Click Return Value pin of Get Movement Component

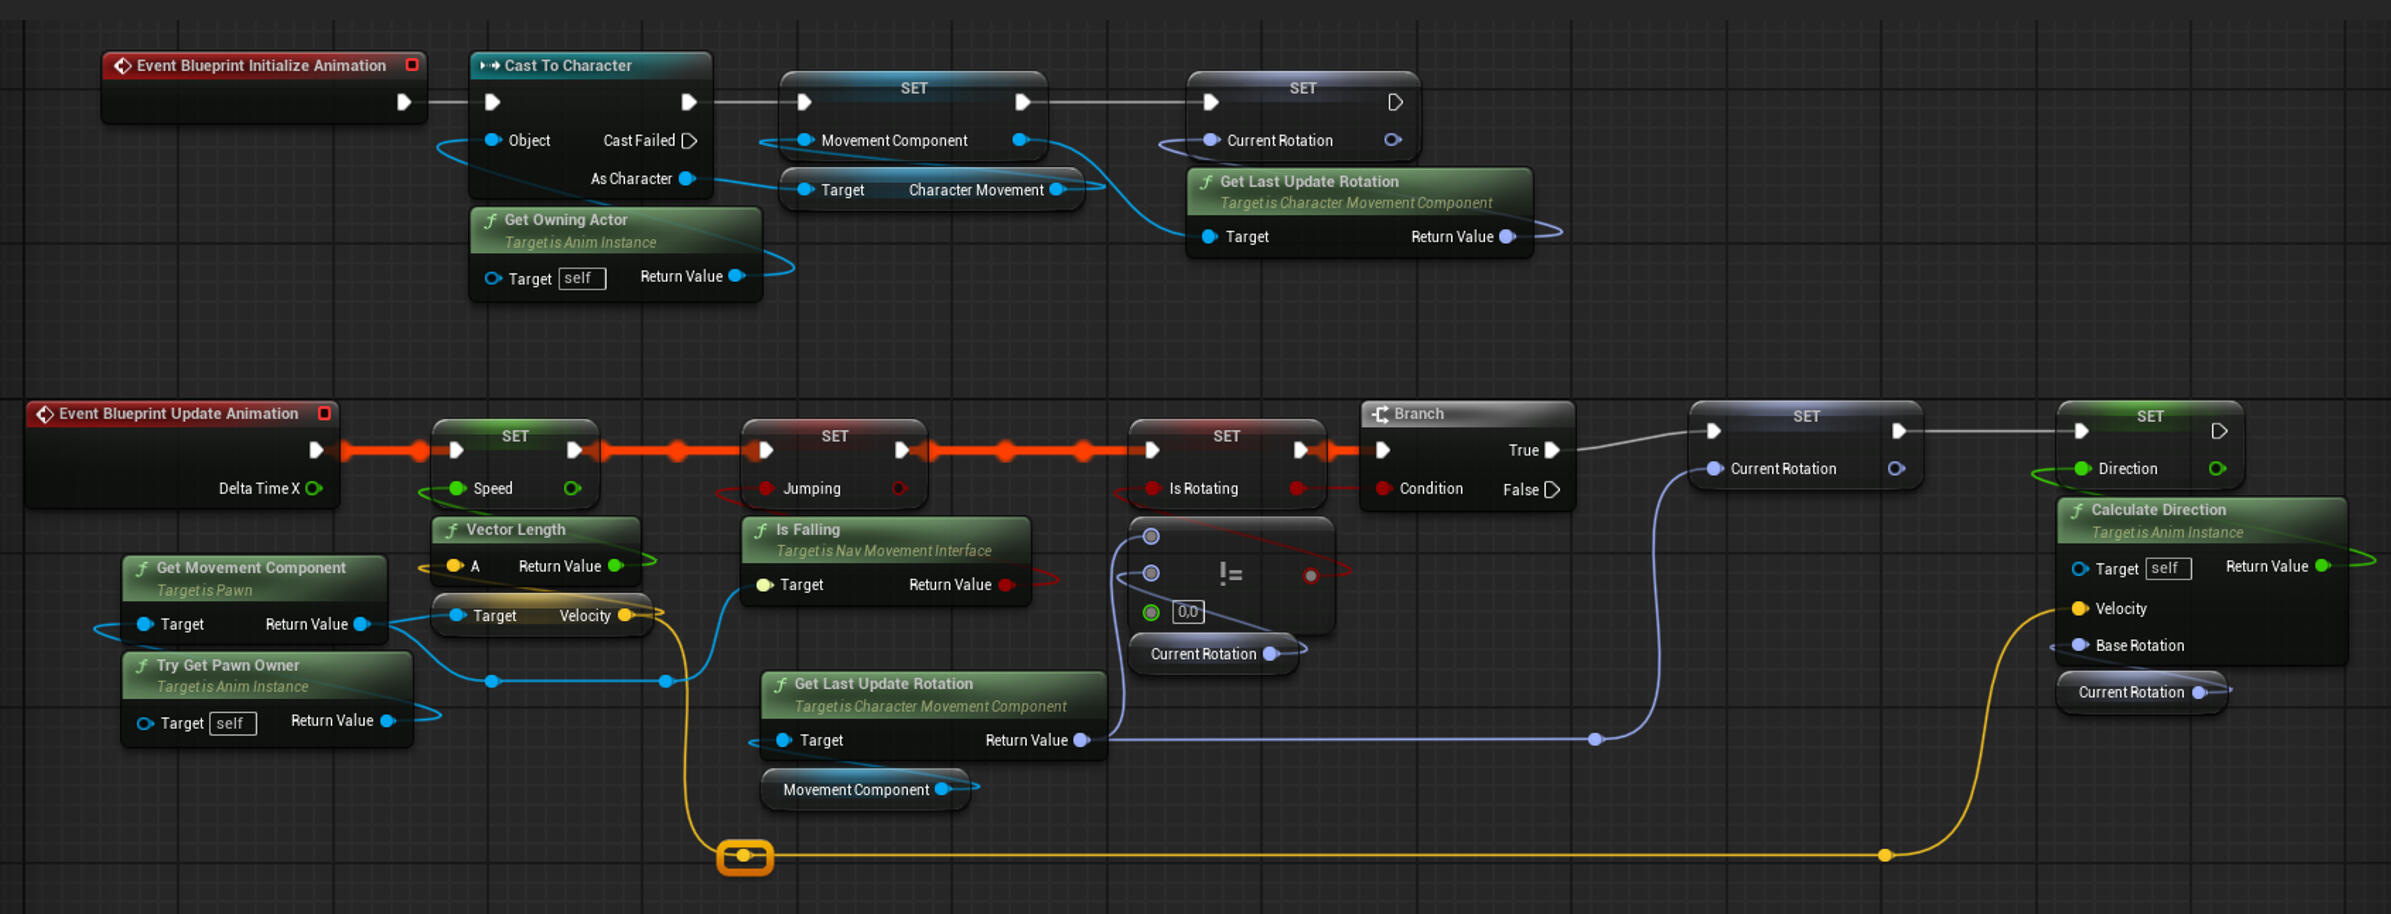click(362, 624)
